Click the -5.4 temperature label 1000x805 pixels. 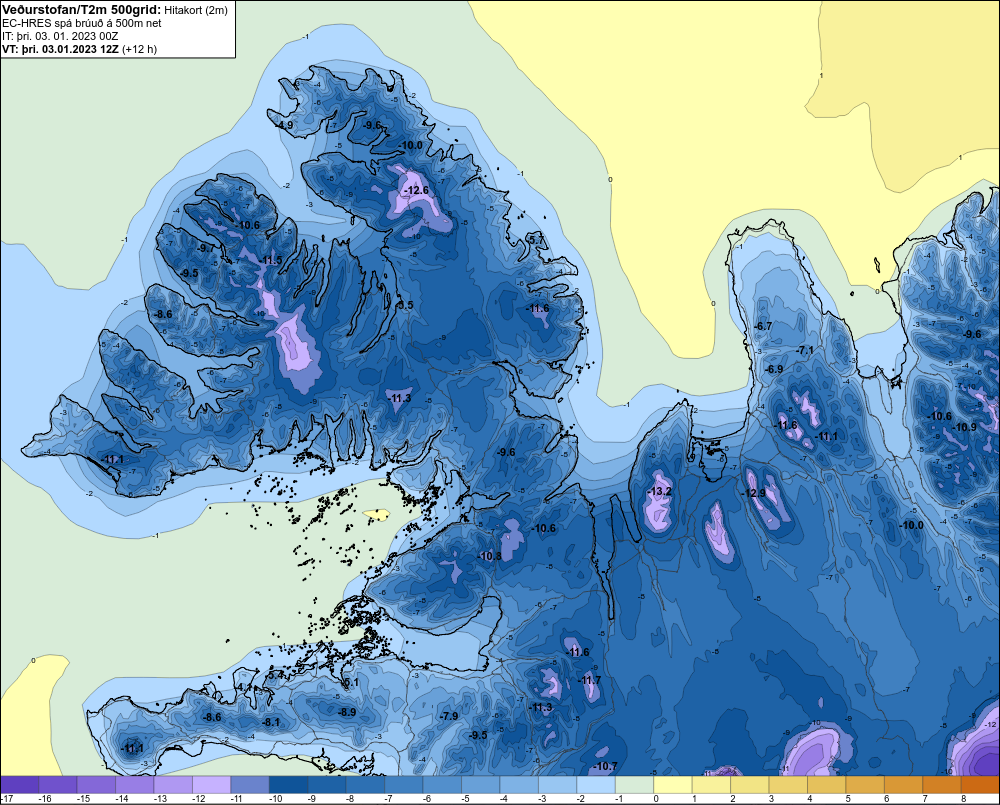(x=275, y=675)
